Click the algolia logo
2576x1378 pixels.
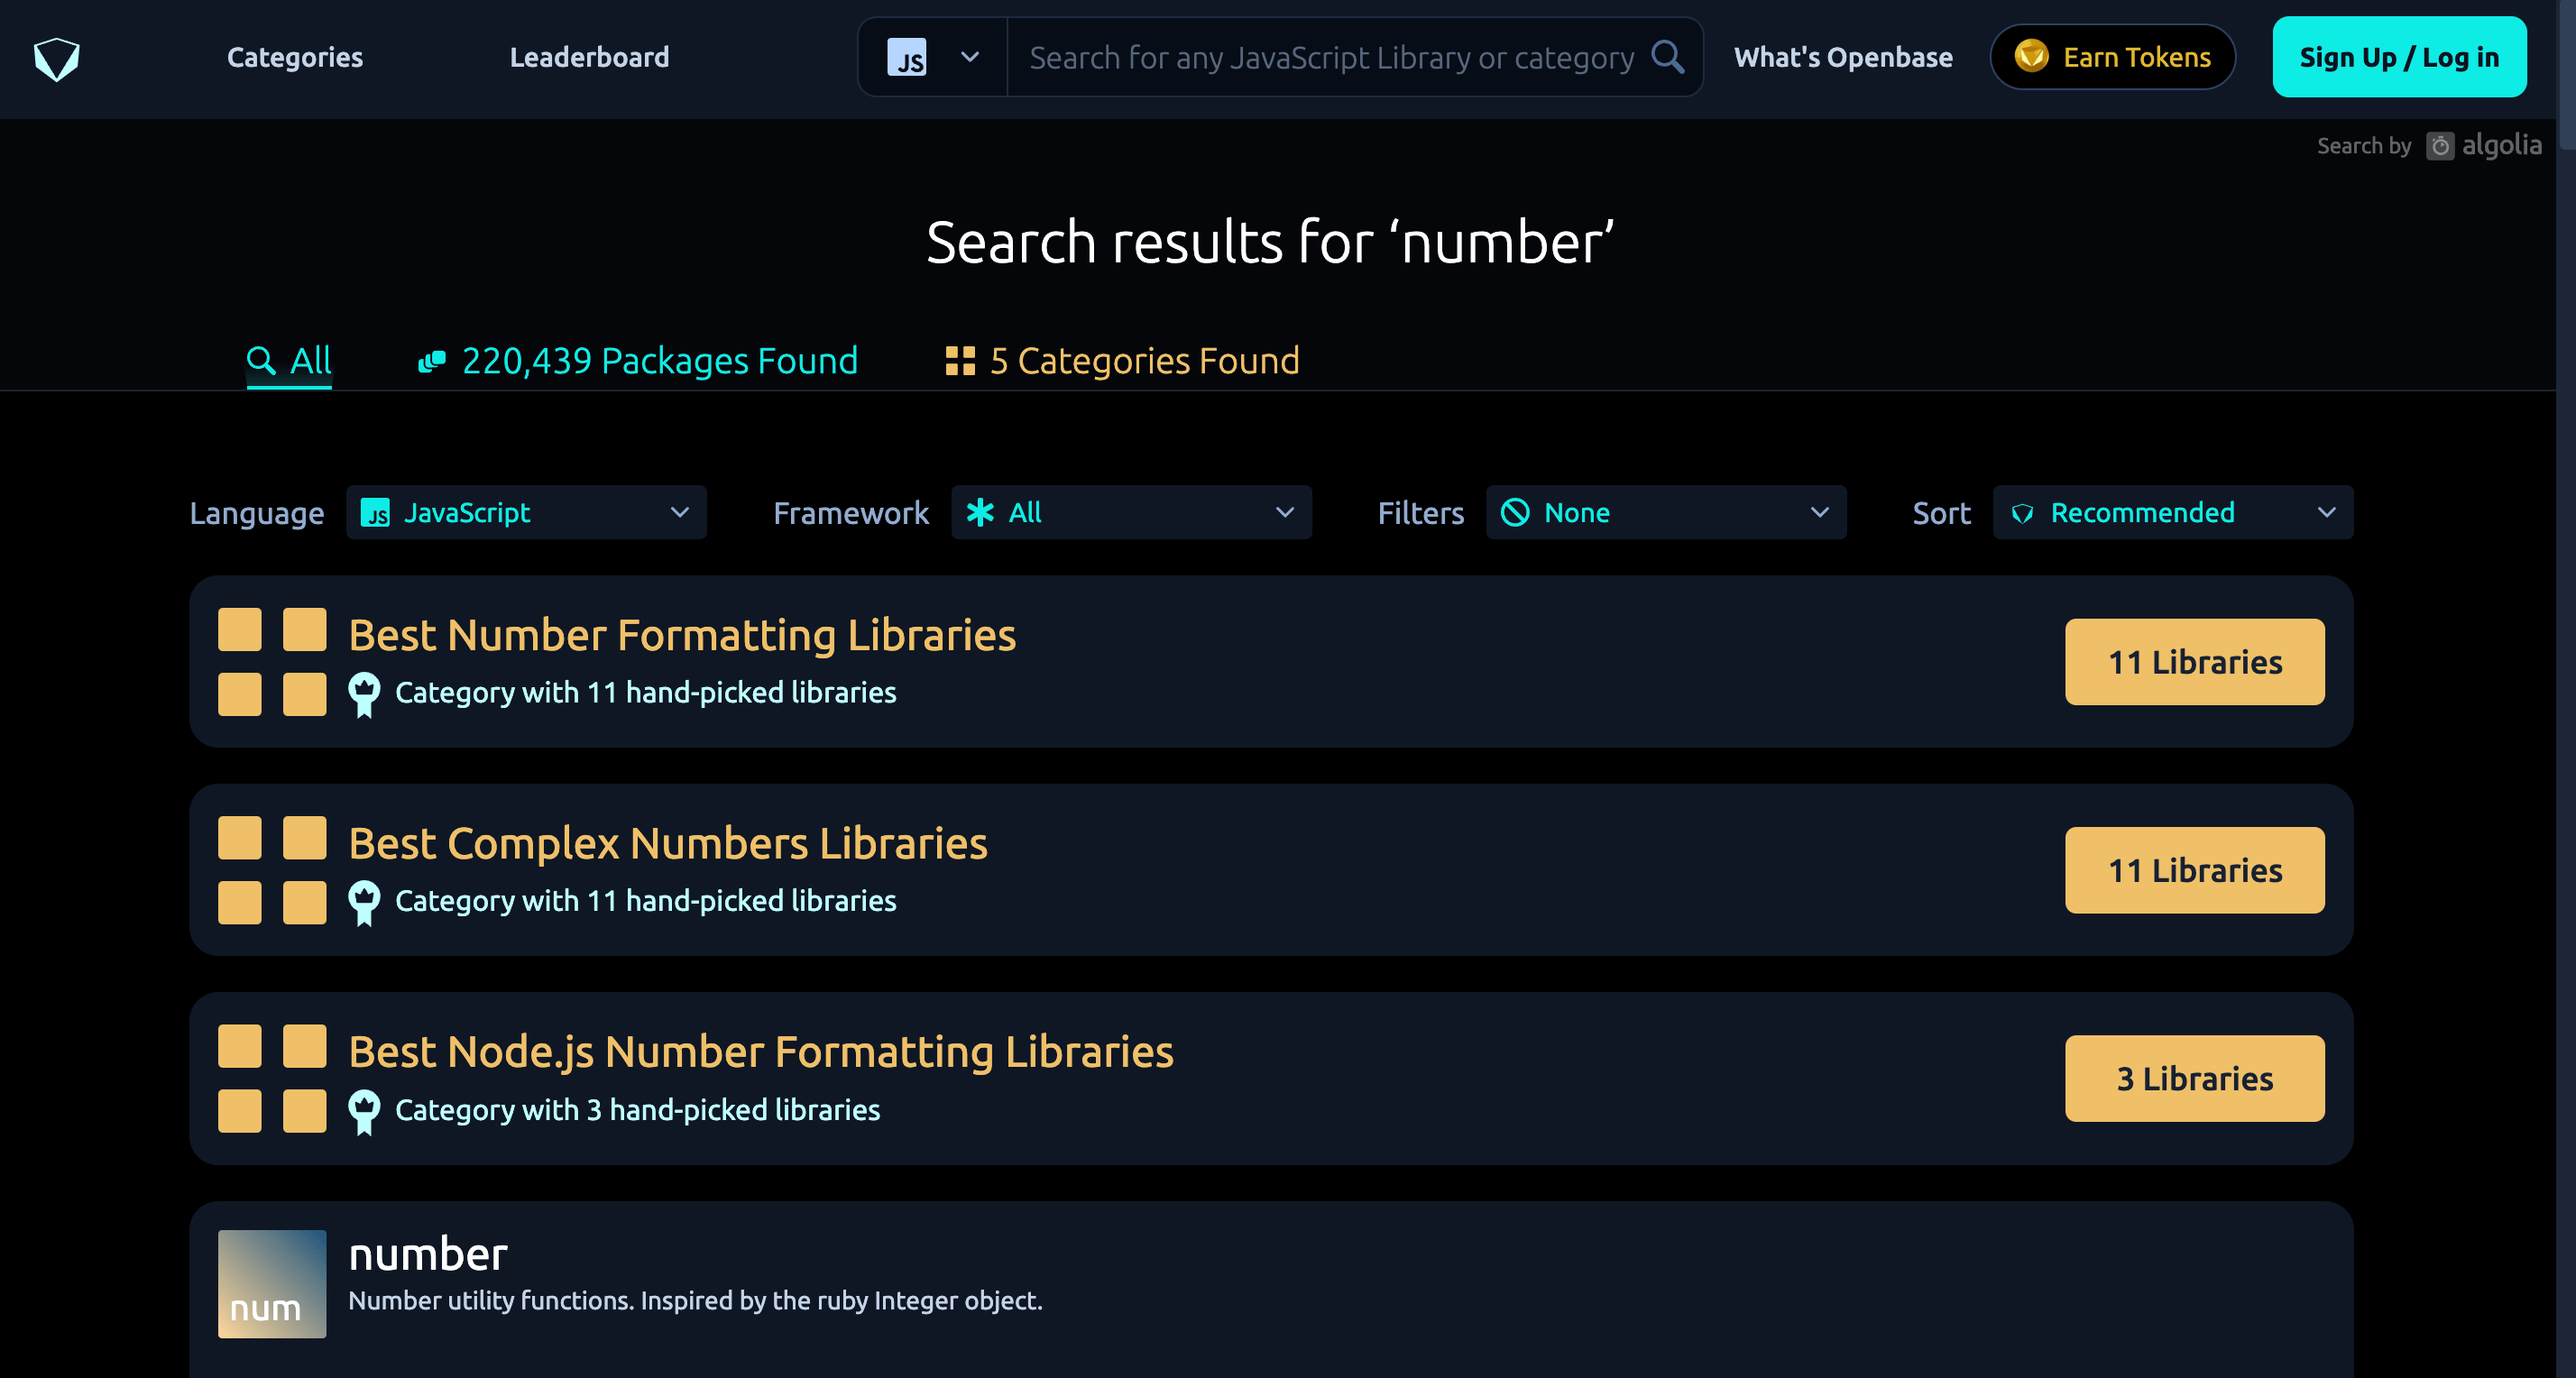tap(2483, 146)
